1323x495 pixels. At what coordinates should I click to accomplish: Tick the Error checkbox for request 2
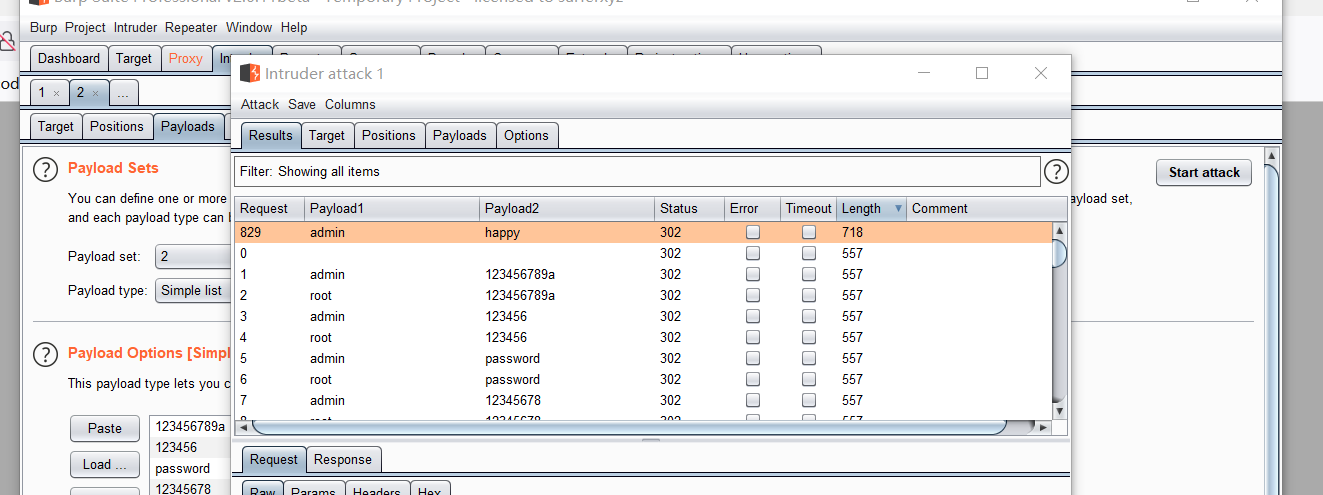click(753, 295)
